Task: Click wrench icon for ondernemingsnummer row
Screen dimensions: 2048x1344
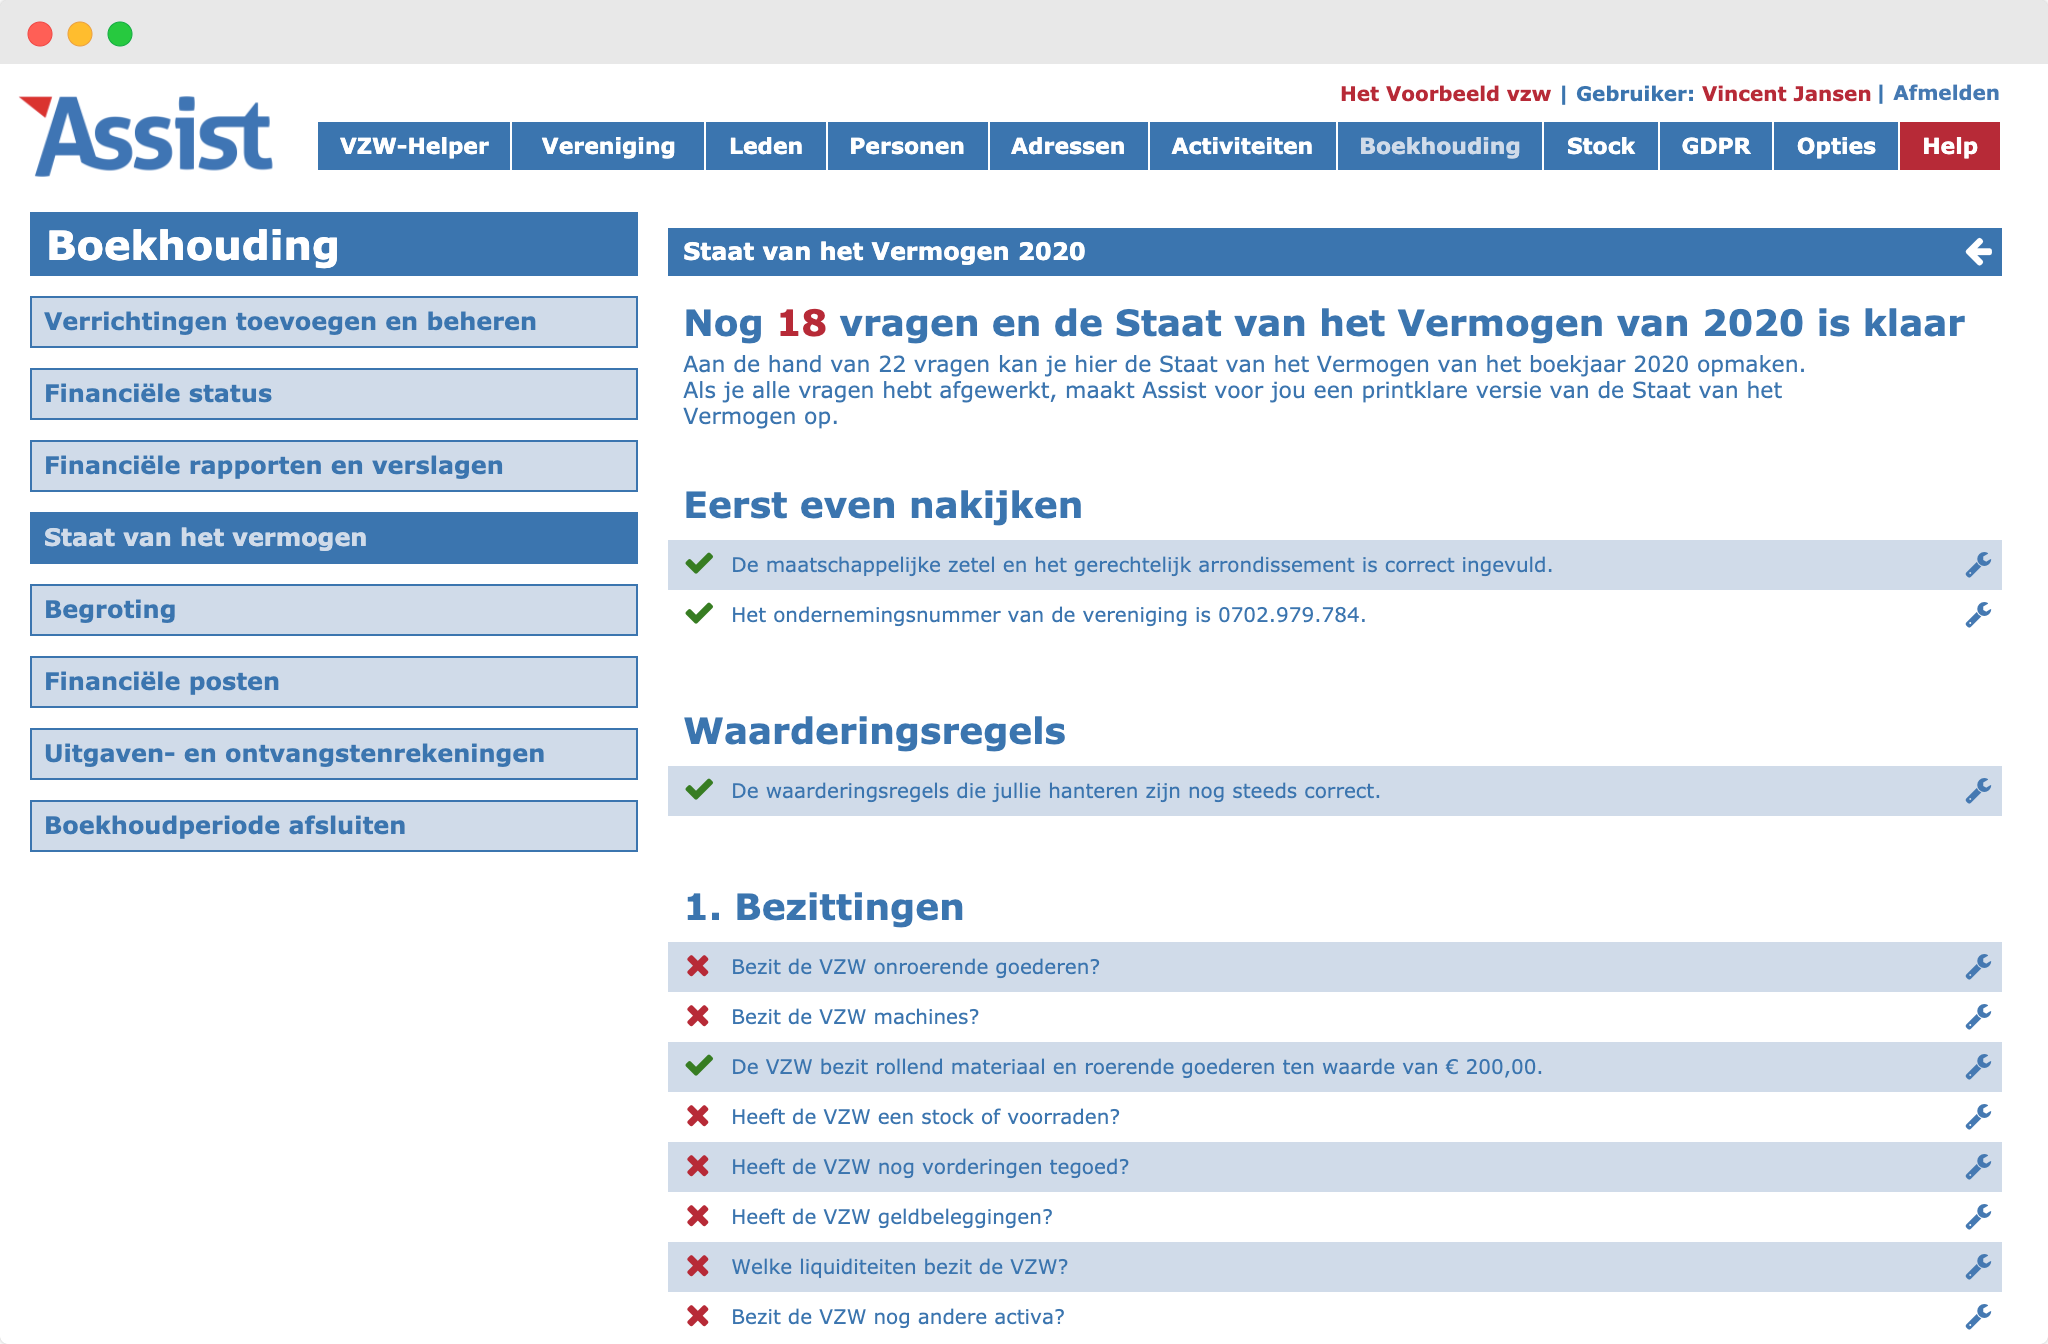Action: tap(1978, 615)
